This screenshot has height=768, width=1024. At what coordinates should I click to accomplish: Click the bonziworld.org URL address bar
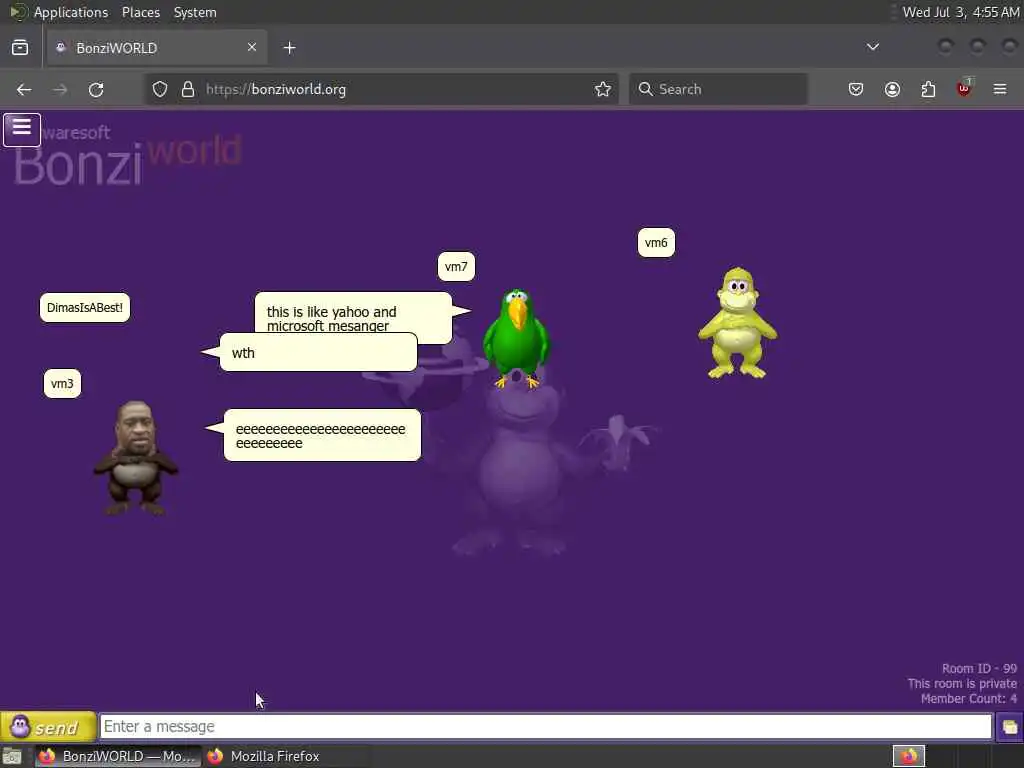tap(382, 89)
